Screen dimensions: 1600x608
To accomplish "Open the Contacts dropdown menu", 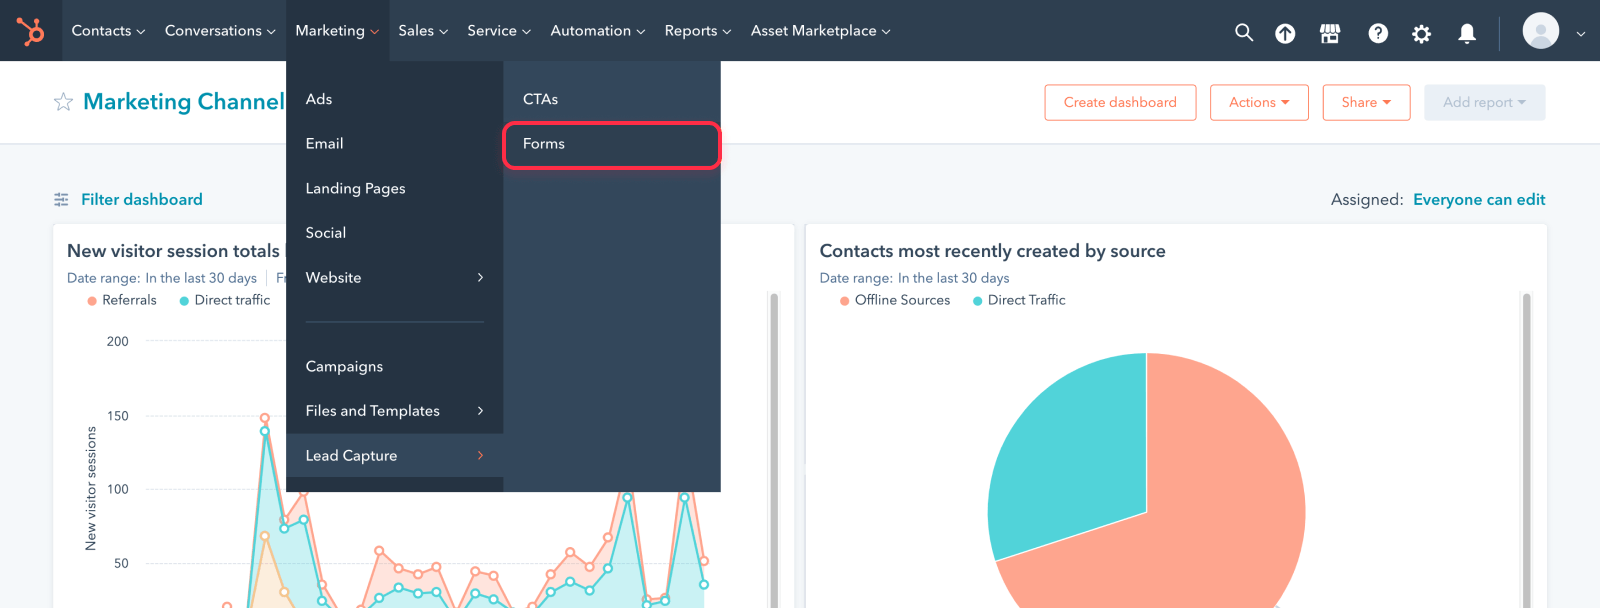I will point(108,31).
